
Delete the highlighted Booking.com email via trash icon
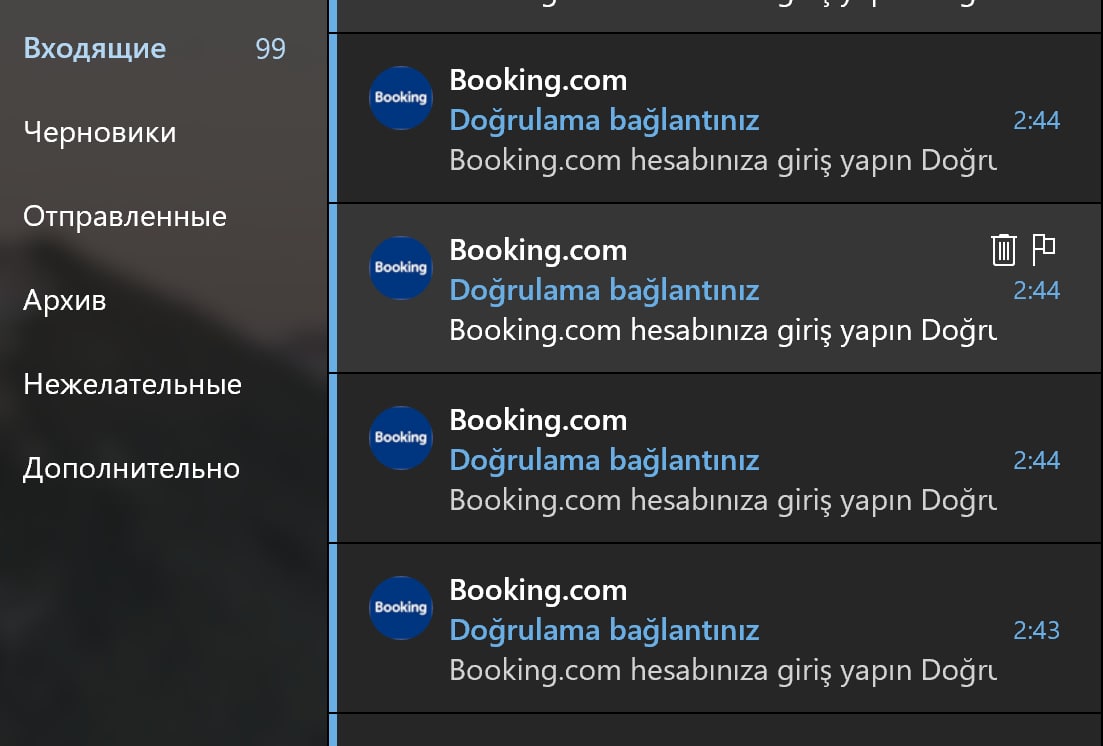pyautogui.click(x=1003, y=250)
